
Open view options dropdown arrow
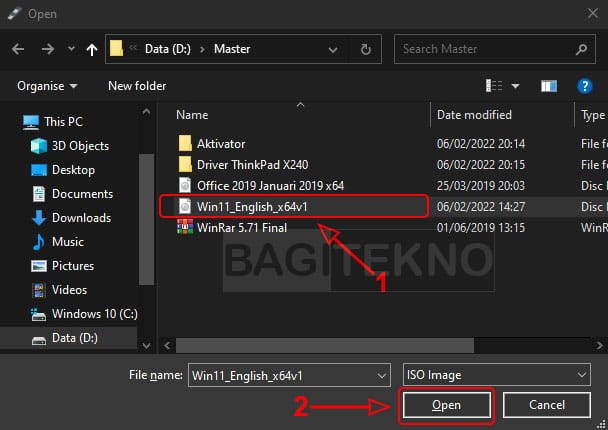(515, 86)
